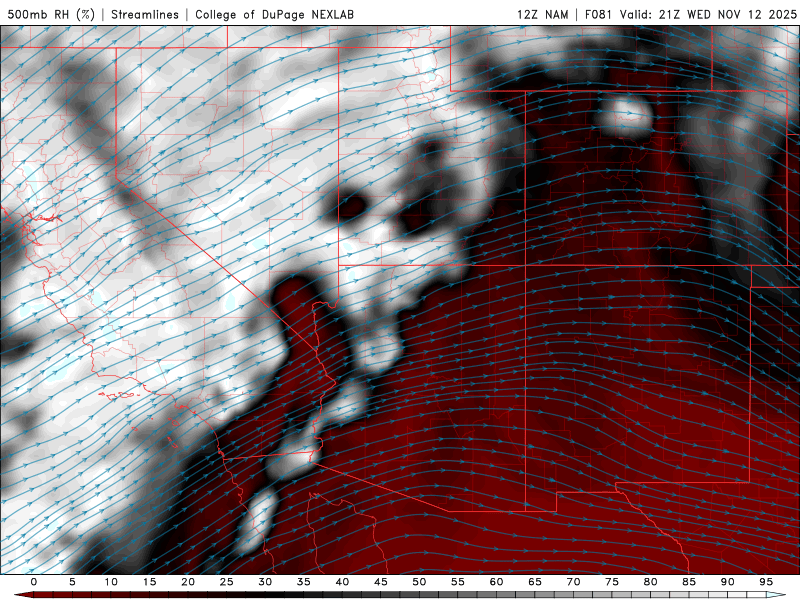Click the "Streamlines" label in header

(145, 14)
